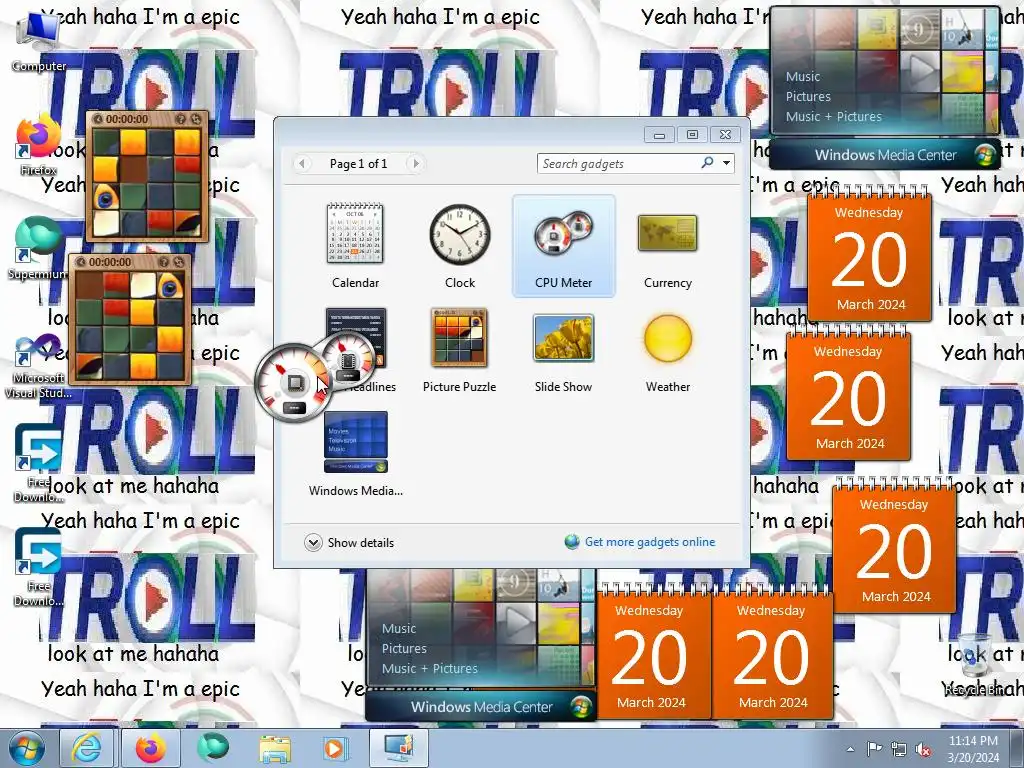Go to next gadget page arrow
The width and height of the screenshot is (1024, 768).
415,163
